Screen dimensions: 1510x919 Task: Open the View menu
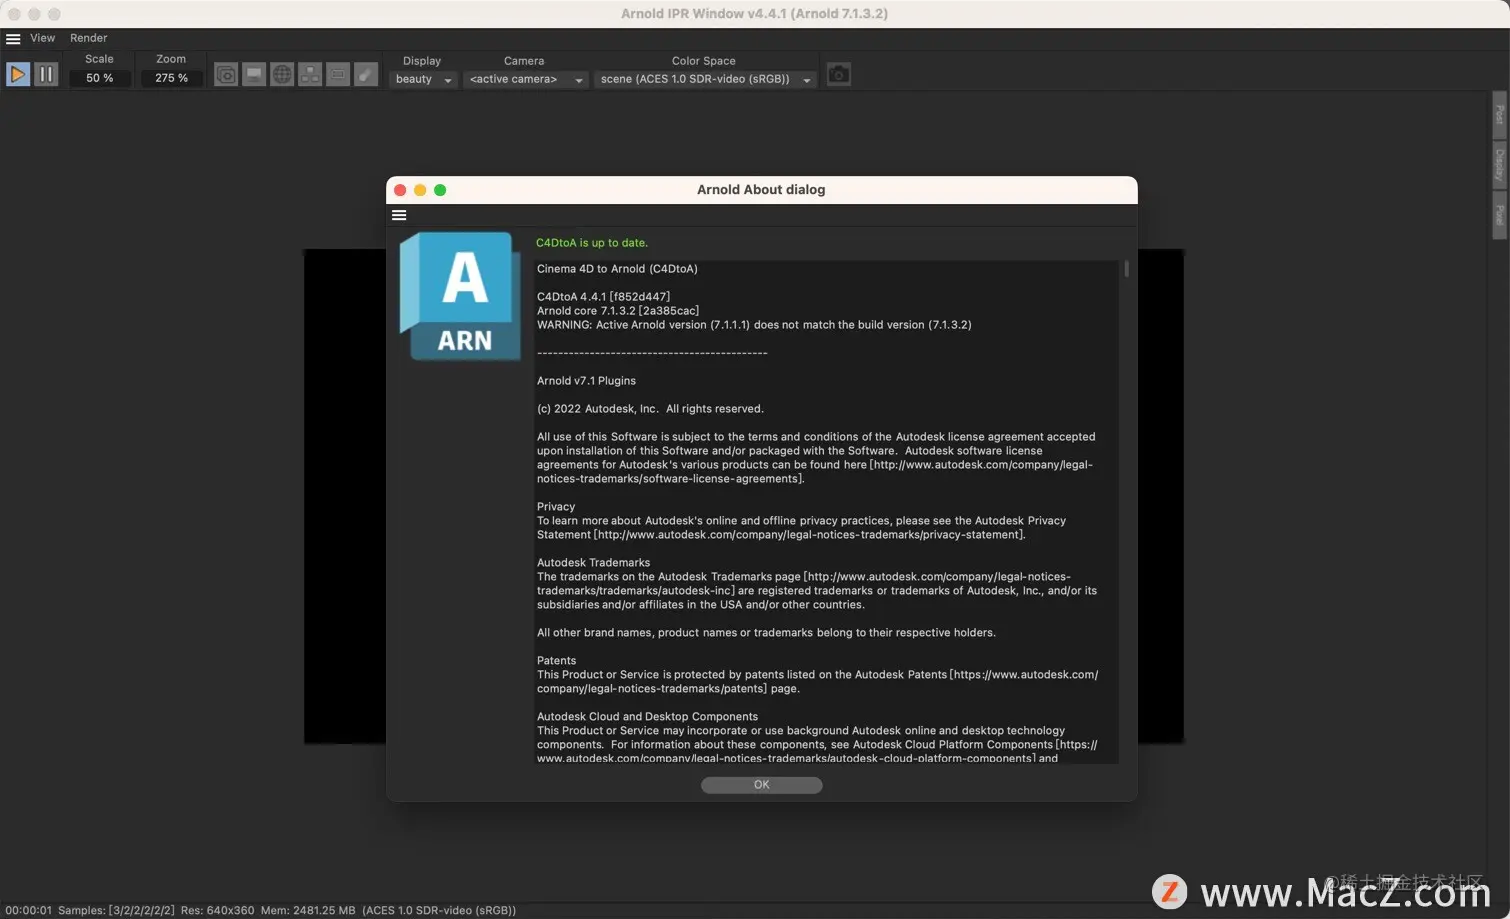[43, 38]
